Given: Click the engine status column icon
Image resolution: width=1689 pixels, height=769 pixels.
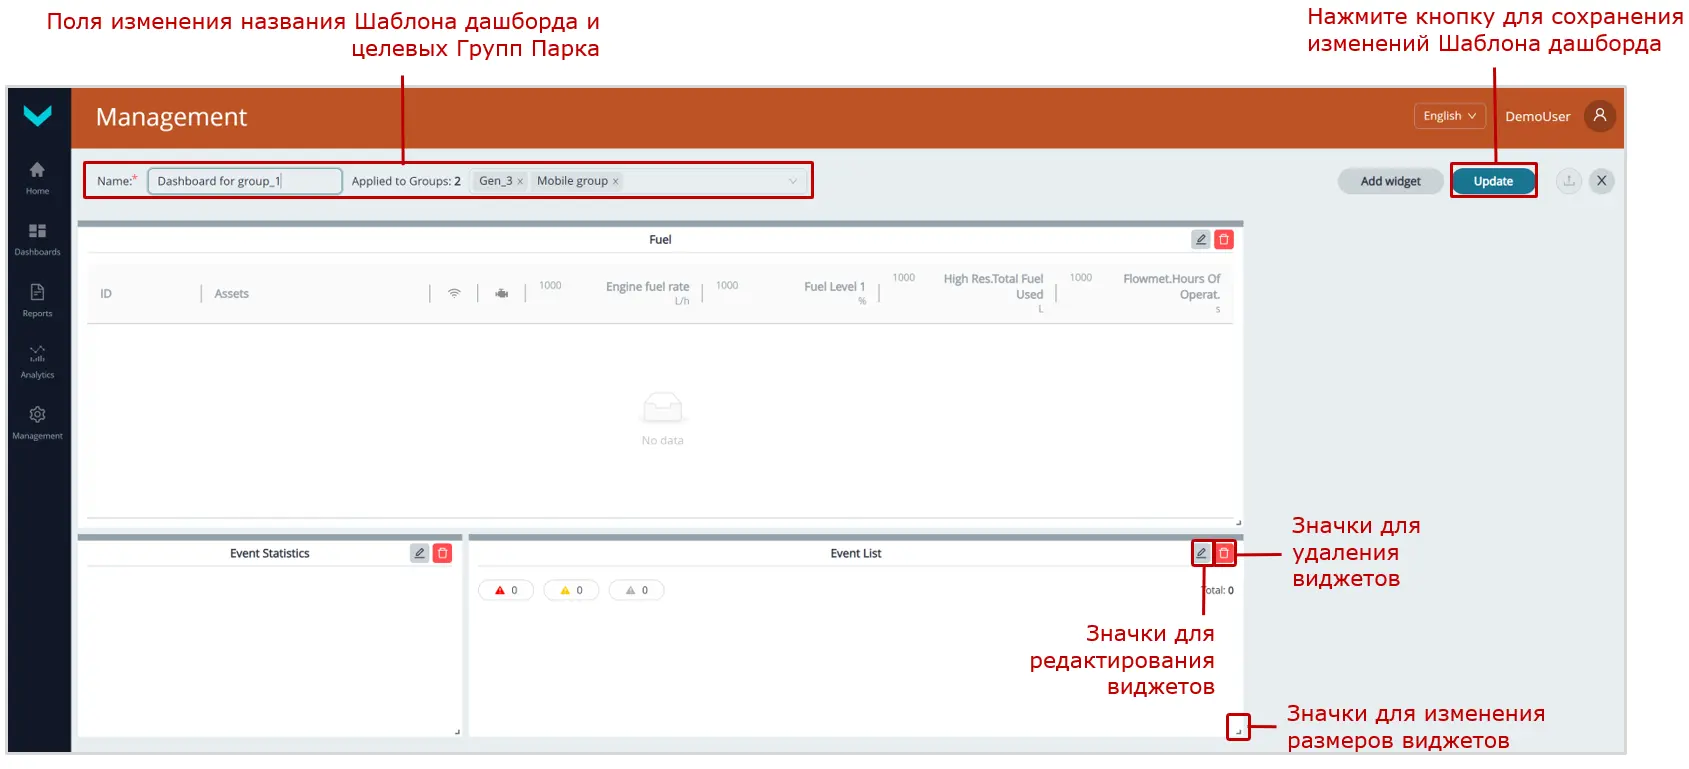Looking at the screenshot, I should point(502,294).
